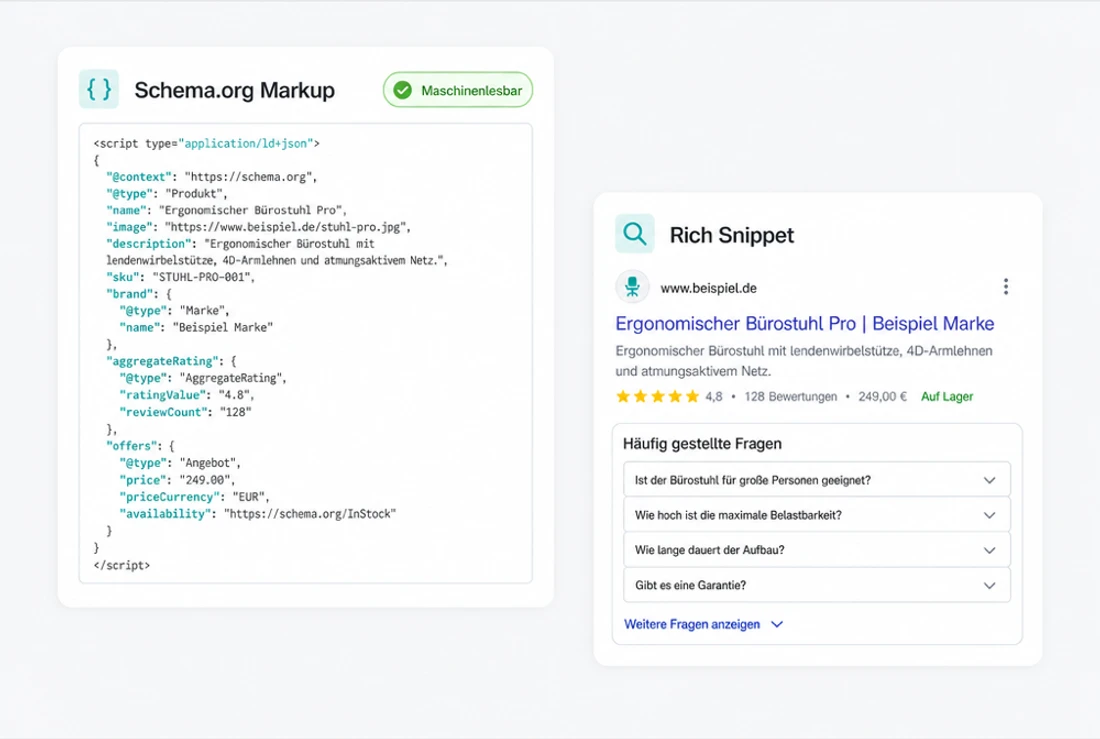1100x739 pixels.
Task: Click the snippet description starting 'Ergonomischer Bürostuhl mit'
Action: coord(804,361)
